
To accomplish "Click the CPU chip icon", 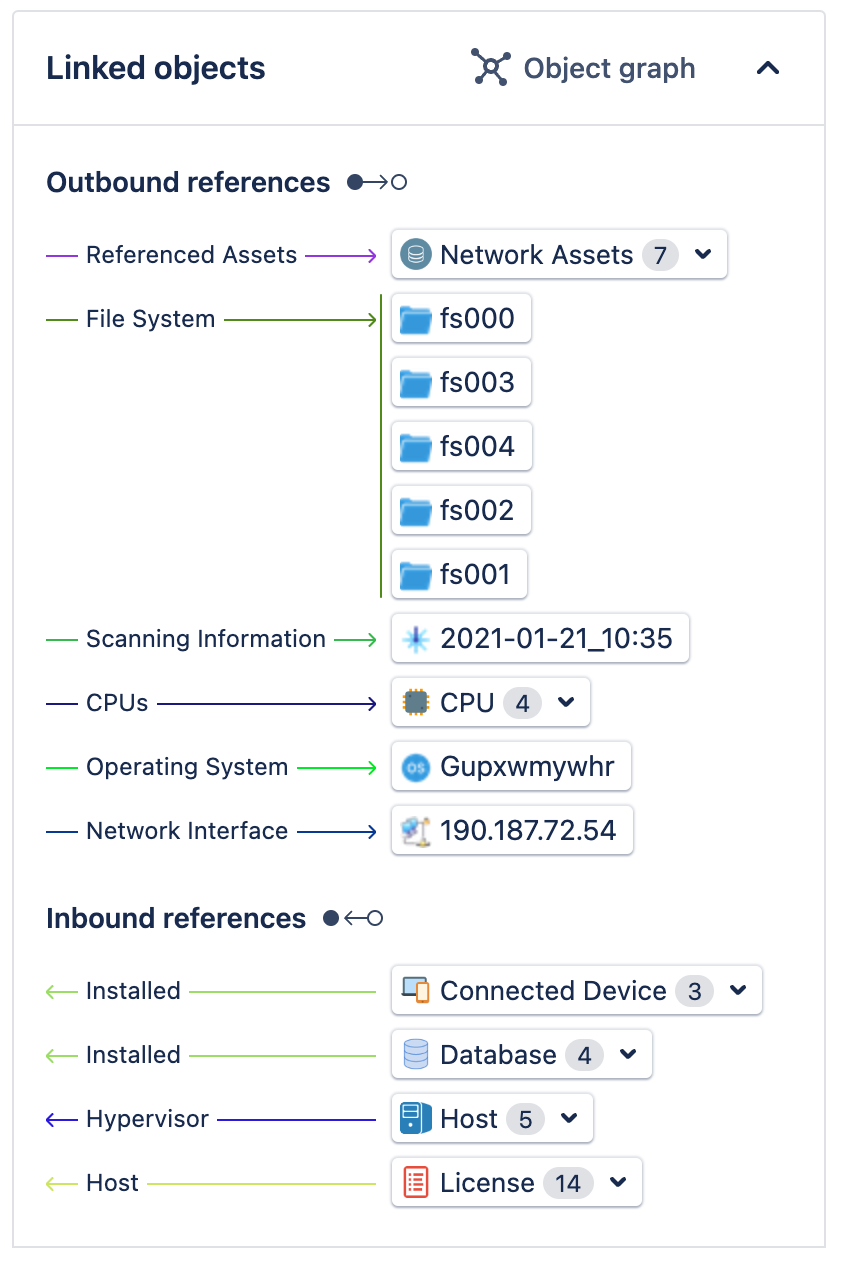I will (415, 703).
